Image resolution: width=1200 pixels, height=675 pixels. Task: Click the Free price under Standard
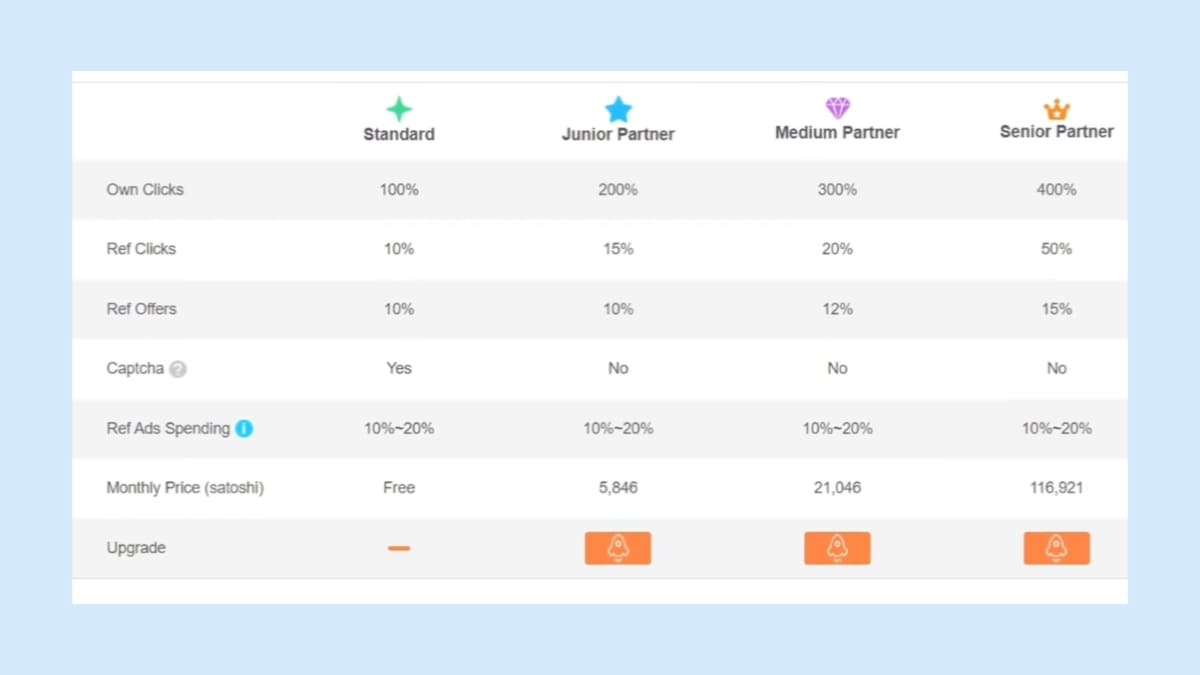pos(399,488)
